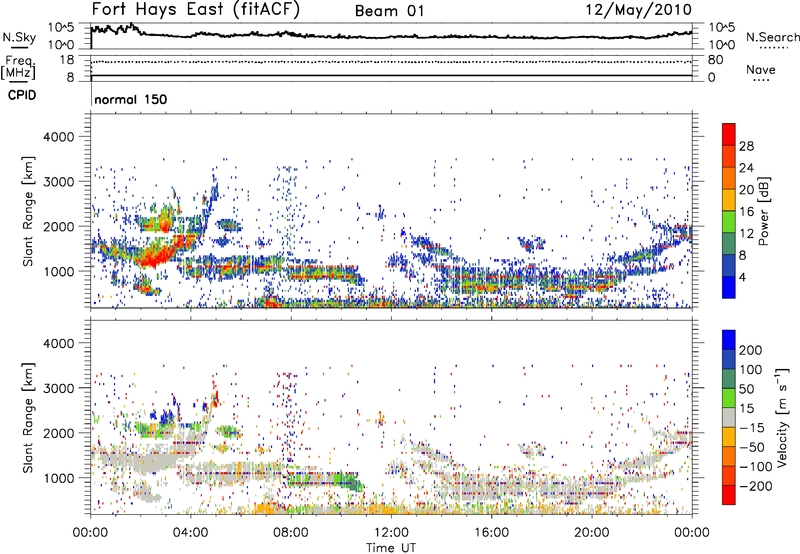This screenshot has width=800, height=554.
Task: Click the -200 label on Velocity color bar
Action: [755, 486]
